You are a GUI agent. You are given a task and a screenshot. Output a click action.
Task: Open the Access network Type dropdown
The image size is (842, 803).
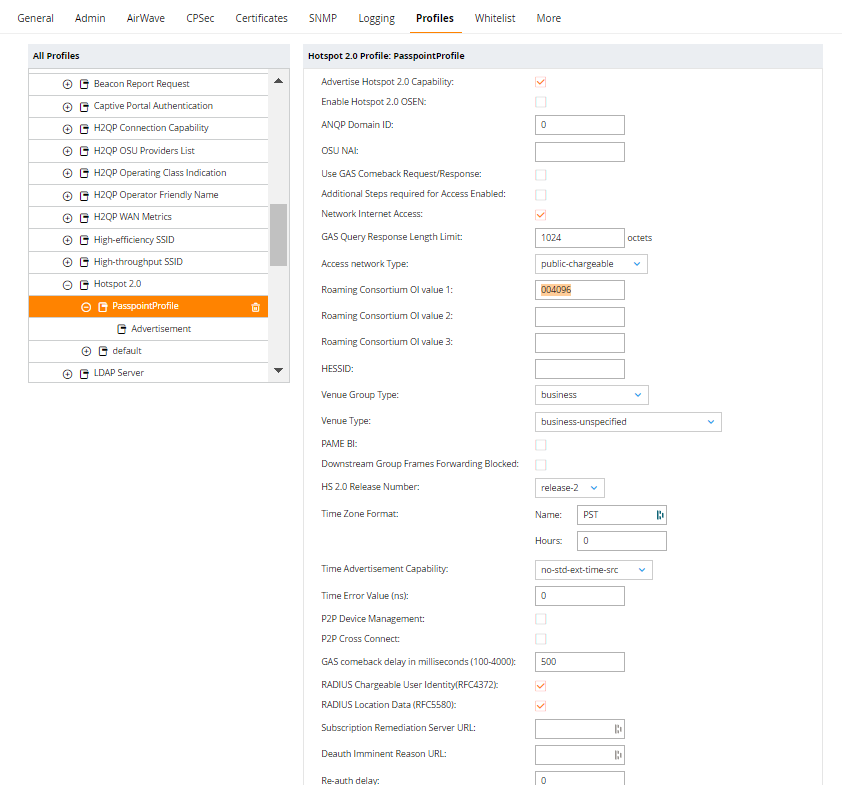point(591,264)
